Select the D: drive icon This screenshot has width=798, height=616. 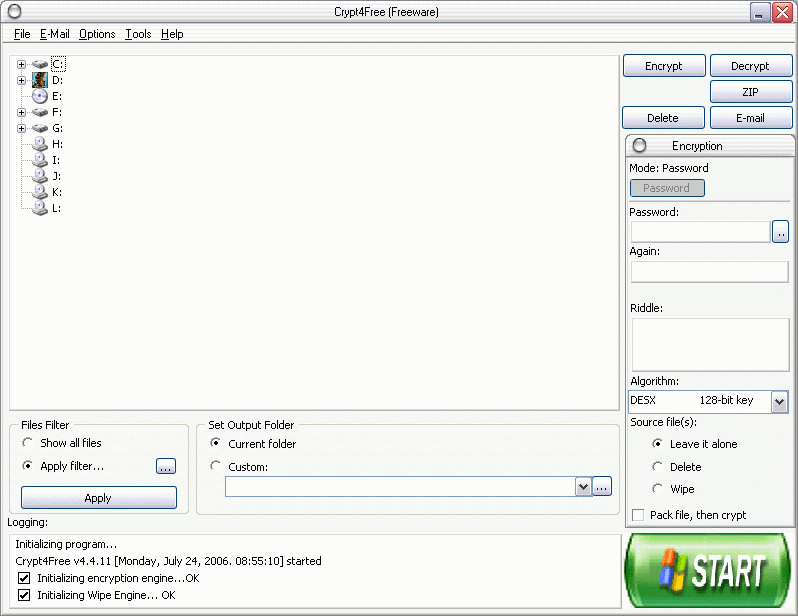point(40,80)
